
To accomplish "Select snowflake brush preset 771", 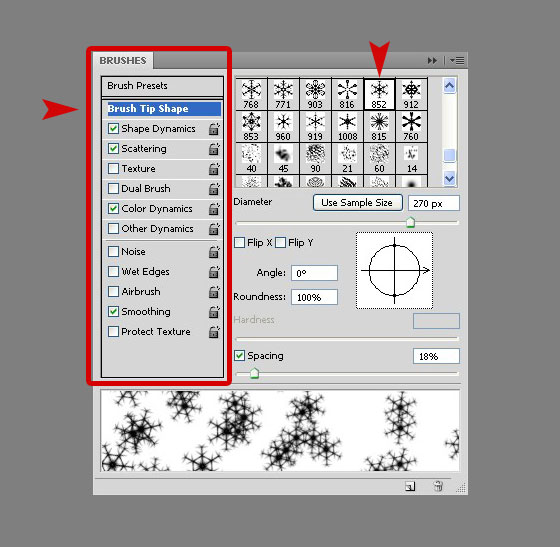I will pyautogui.click(x=283, y=94).
